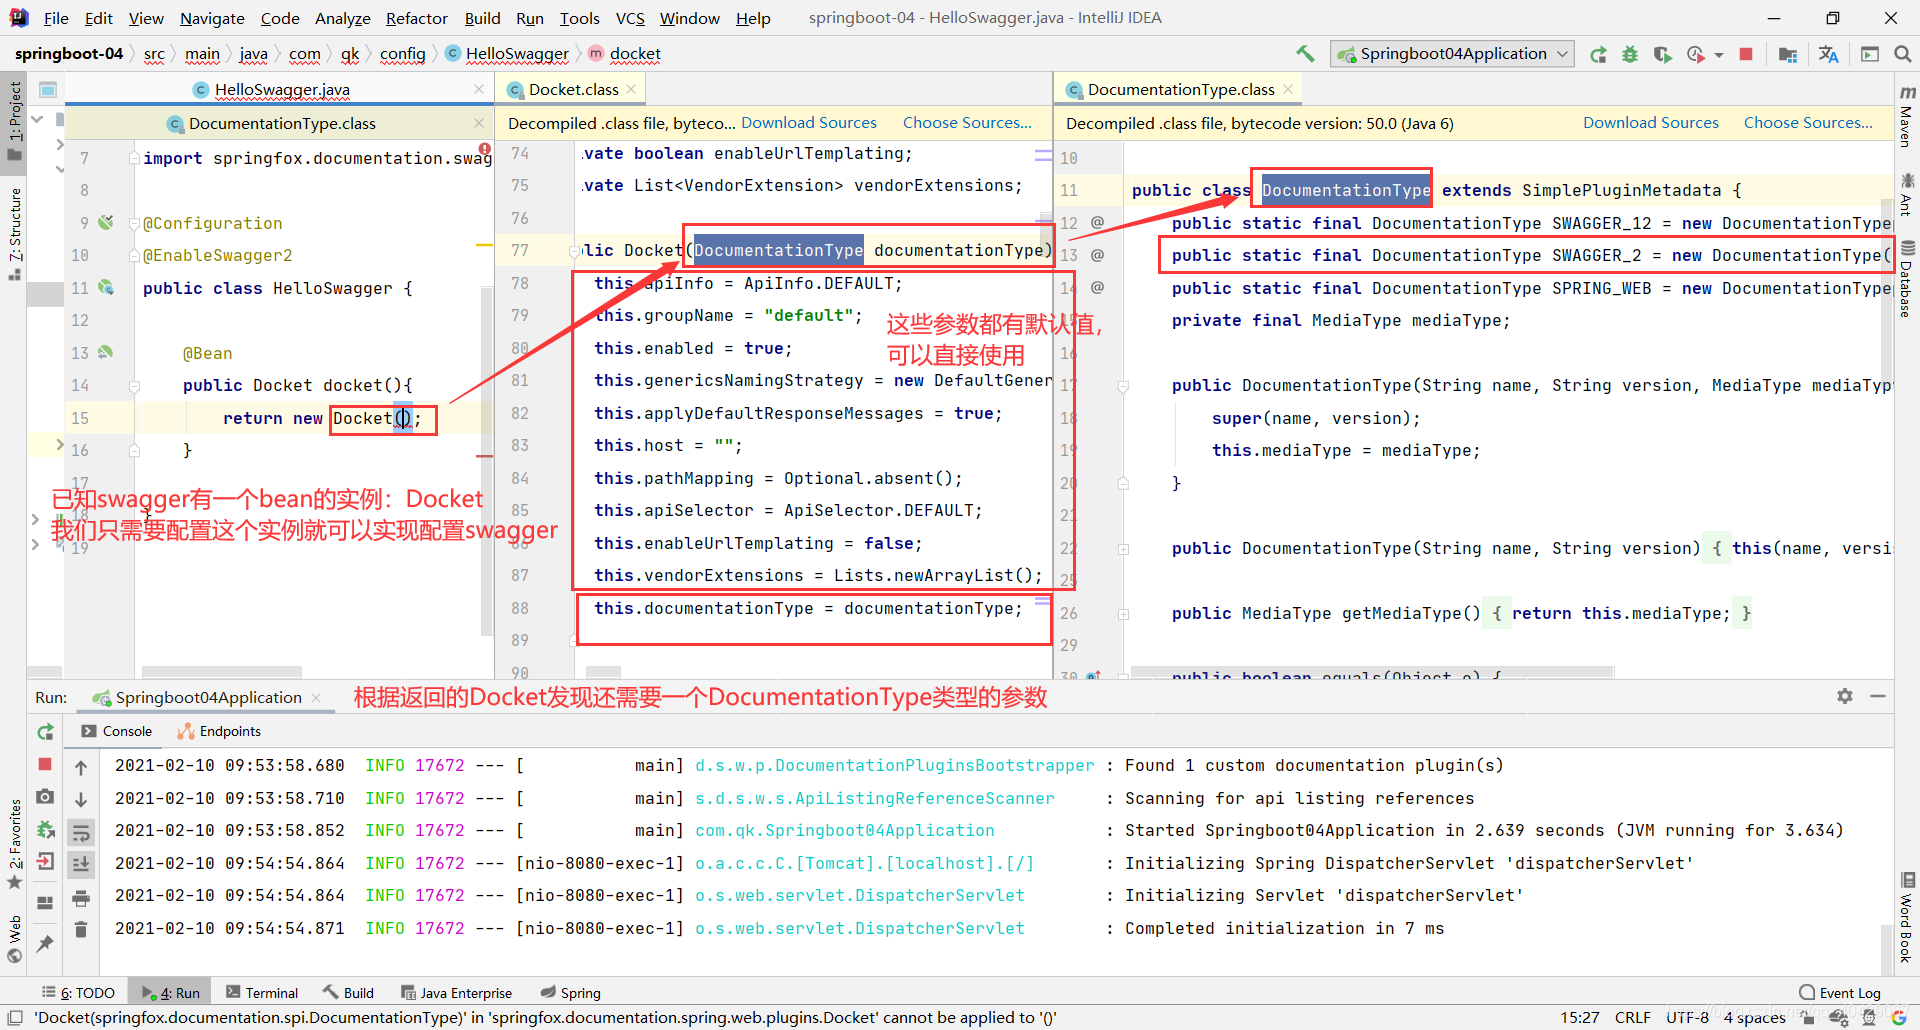Click the Build project hammer icon
1920x1030 pixels.
click(1305, 54)
